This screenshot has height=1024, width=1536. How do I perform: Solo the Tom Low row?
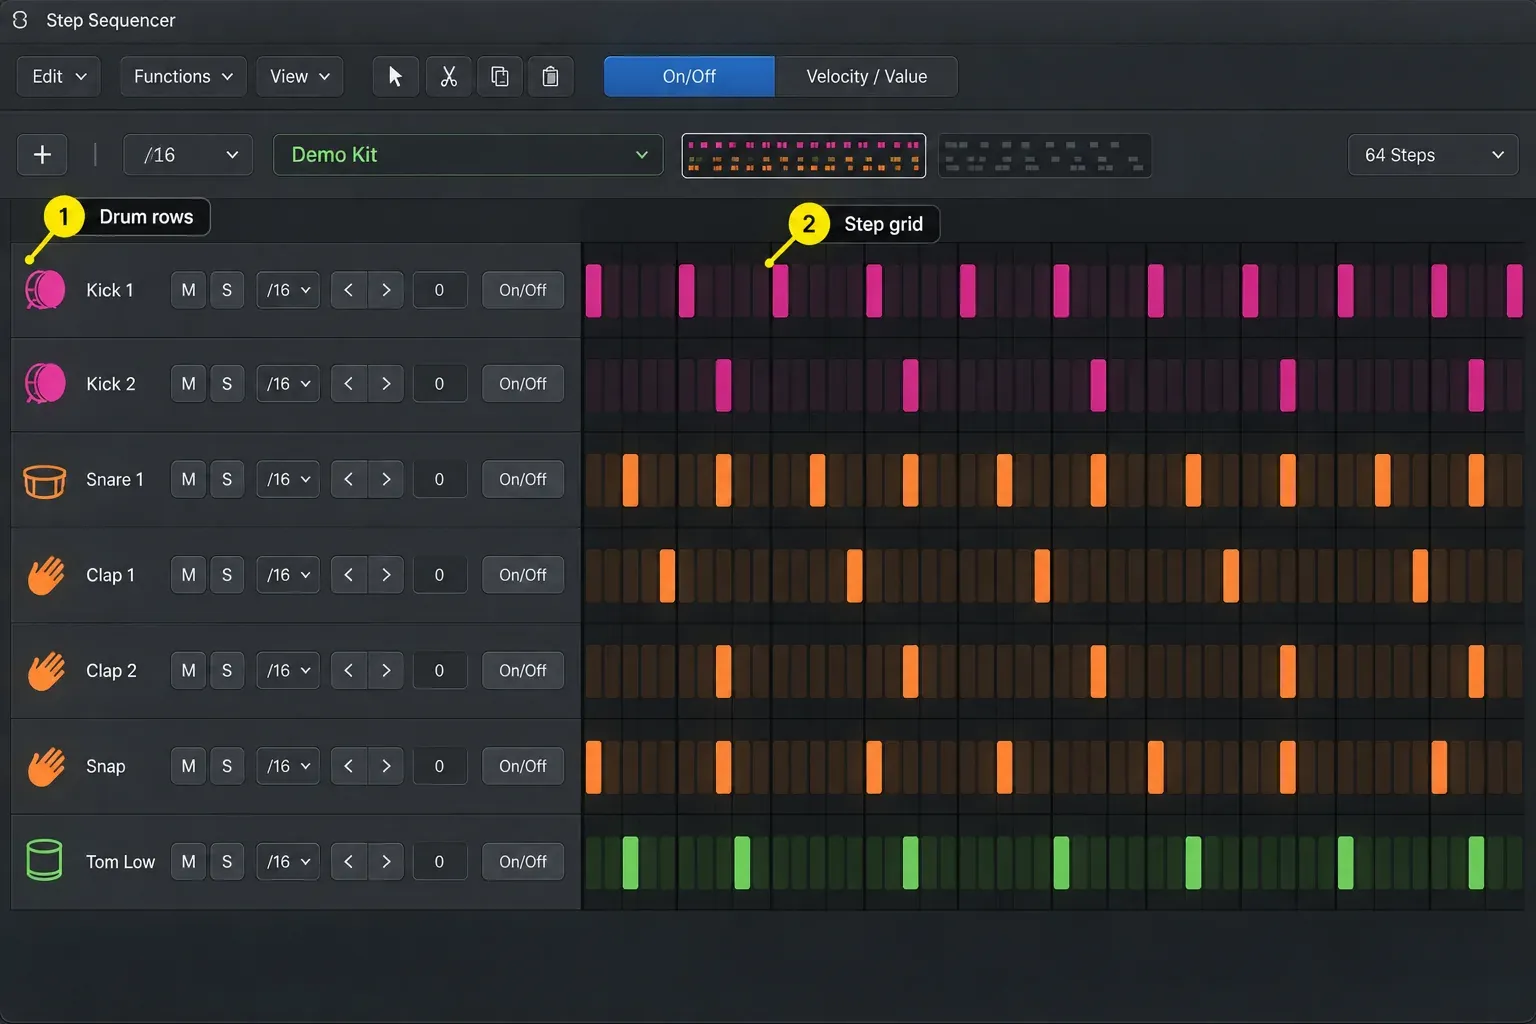(227, 861)
